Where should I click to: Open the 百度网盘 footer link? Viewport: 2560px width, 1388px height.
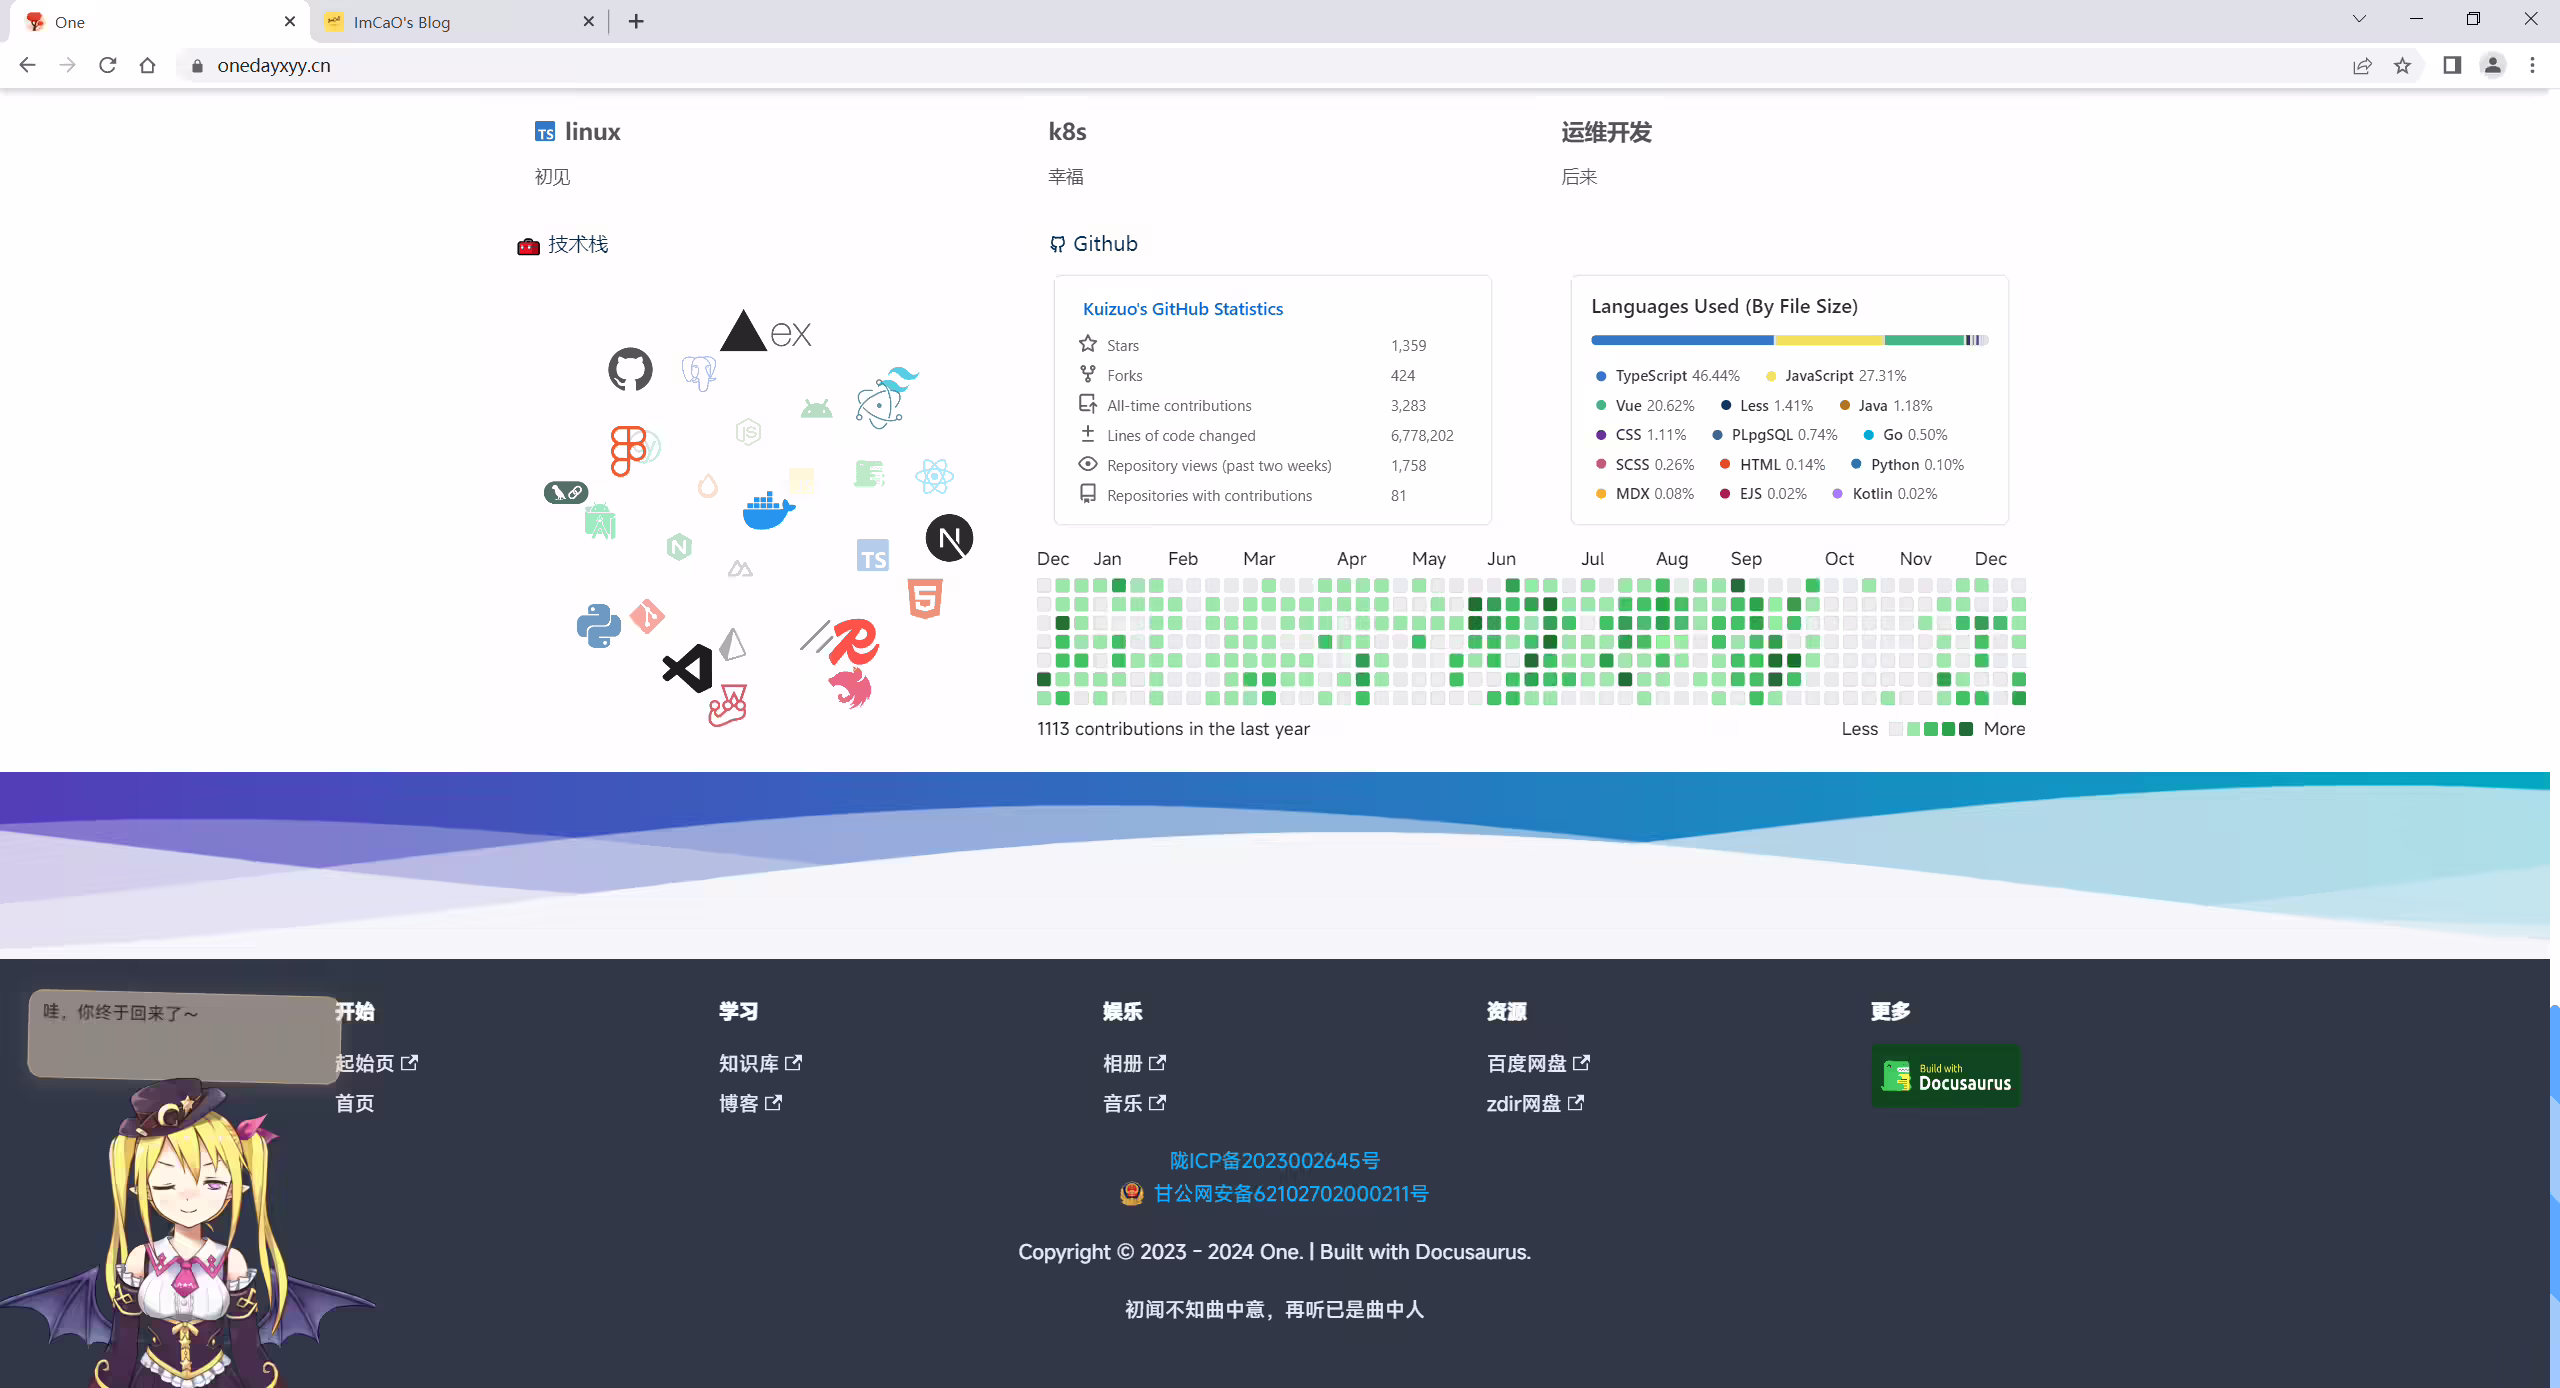pyautogui.click(x=1538, y=1063)
